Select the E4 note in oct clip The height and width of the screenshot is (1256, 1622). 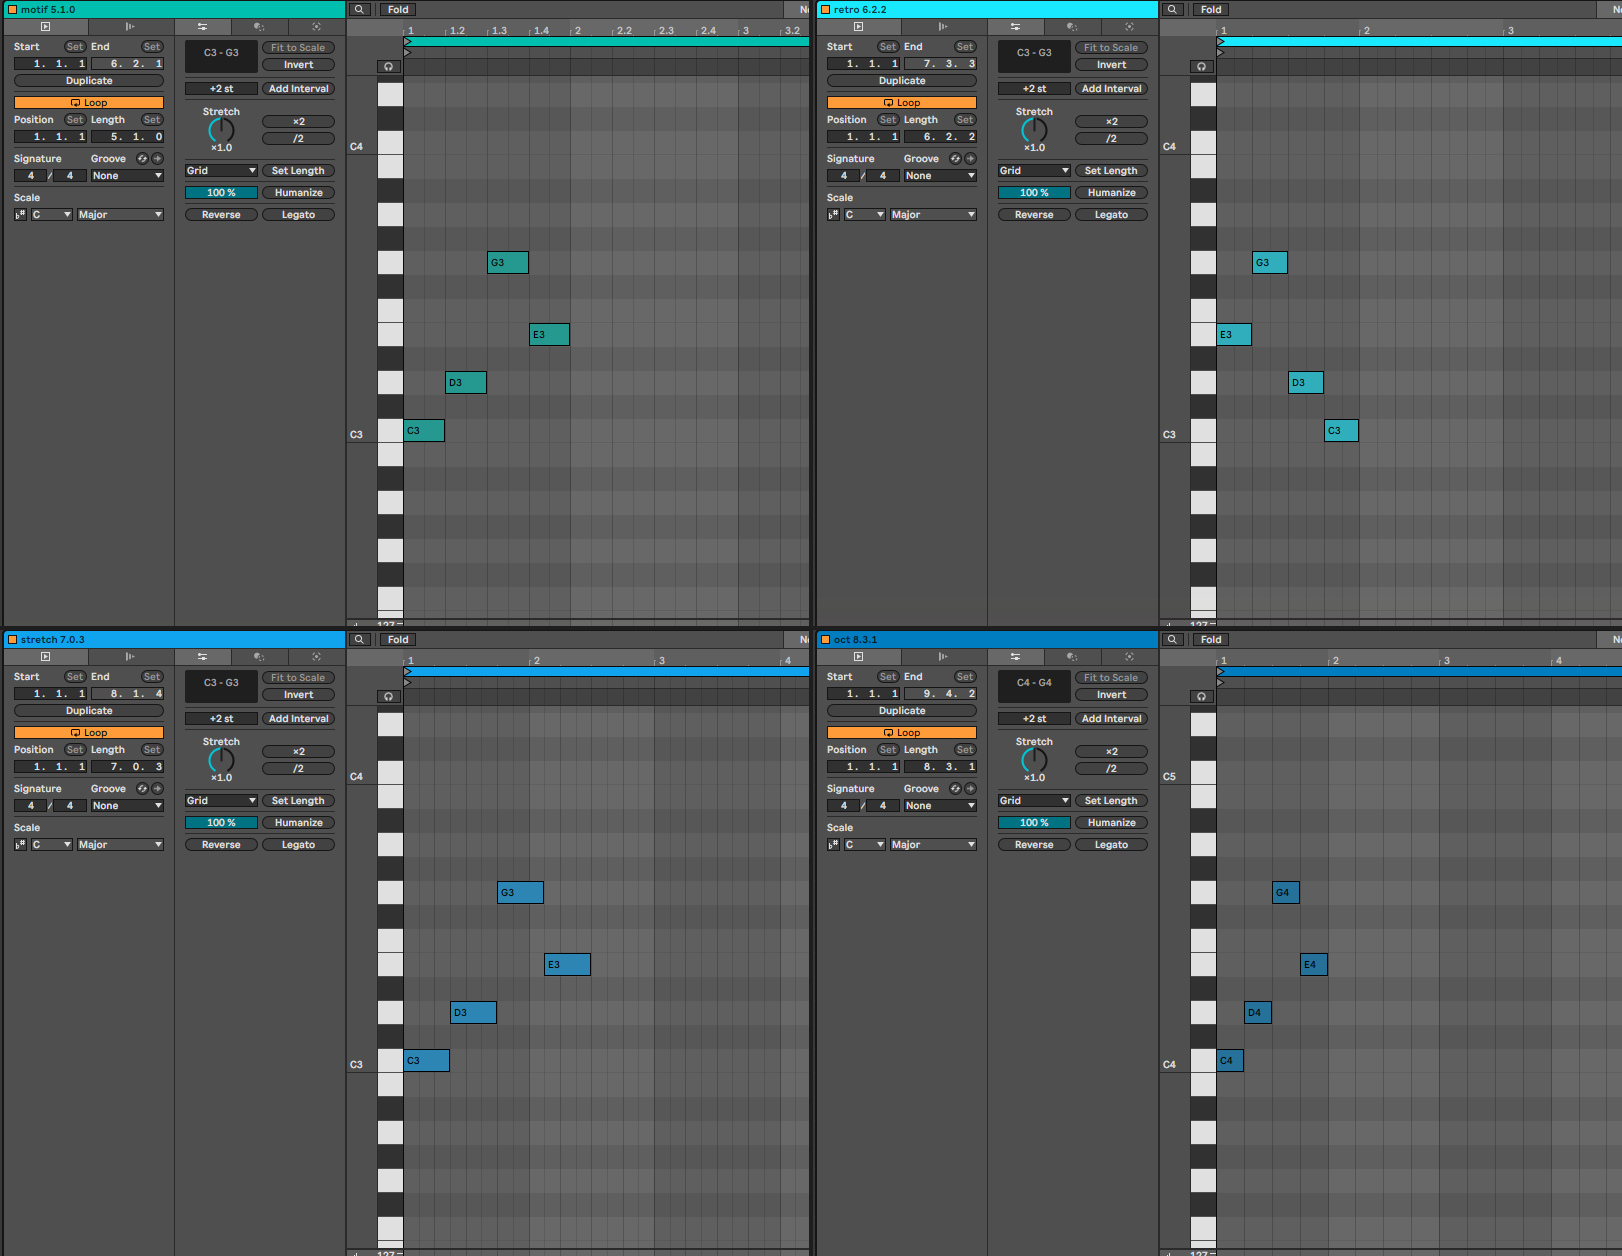coord(1314,965)
